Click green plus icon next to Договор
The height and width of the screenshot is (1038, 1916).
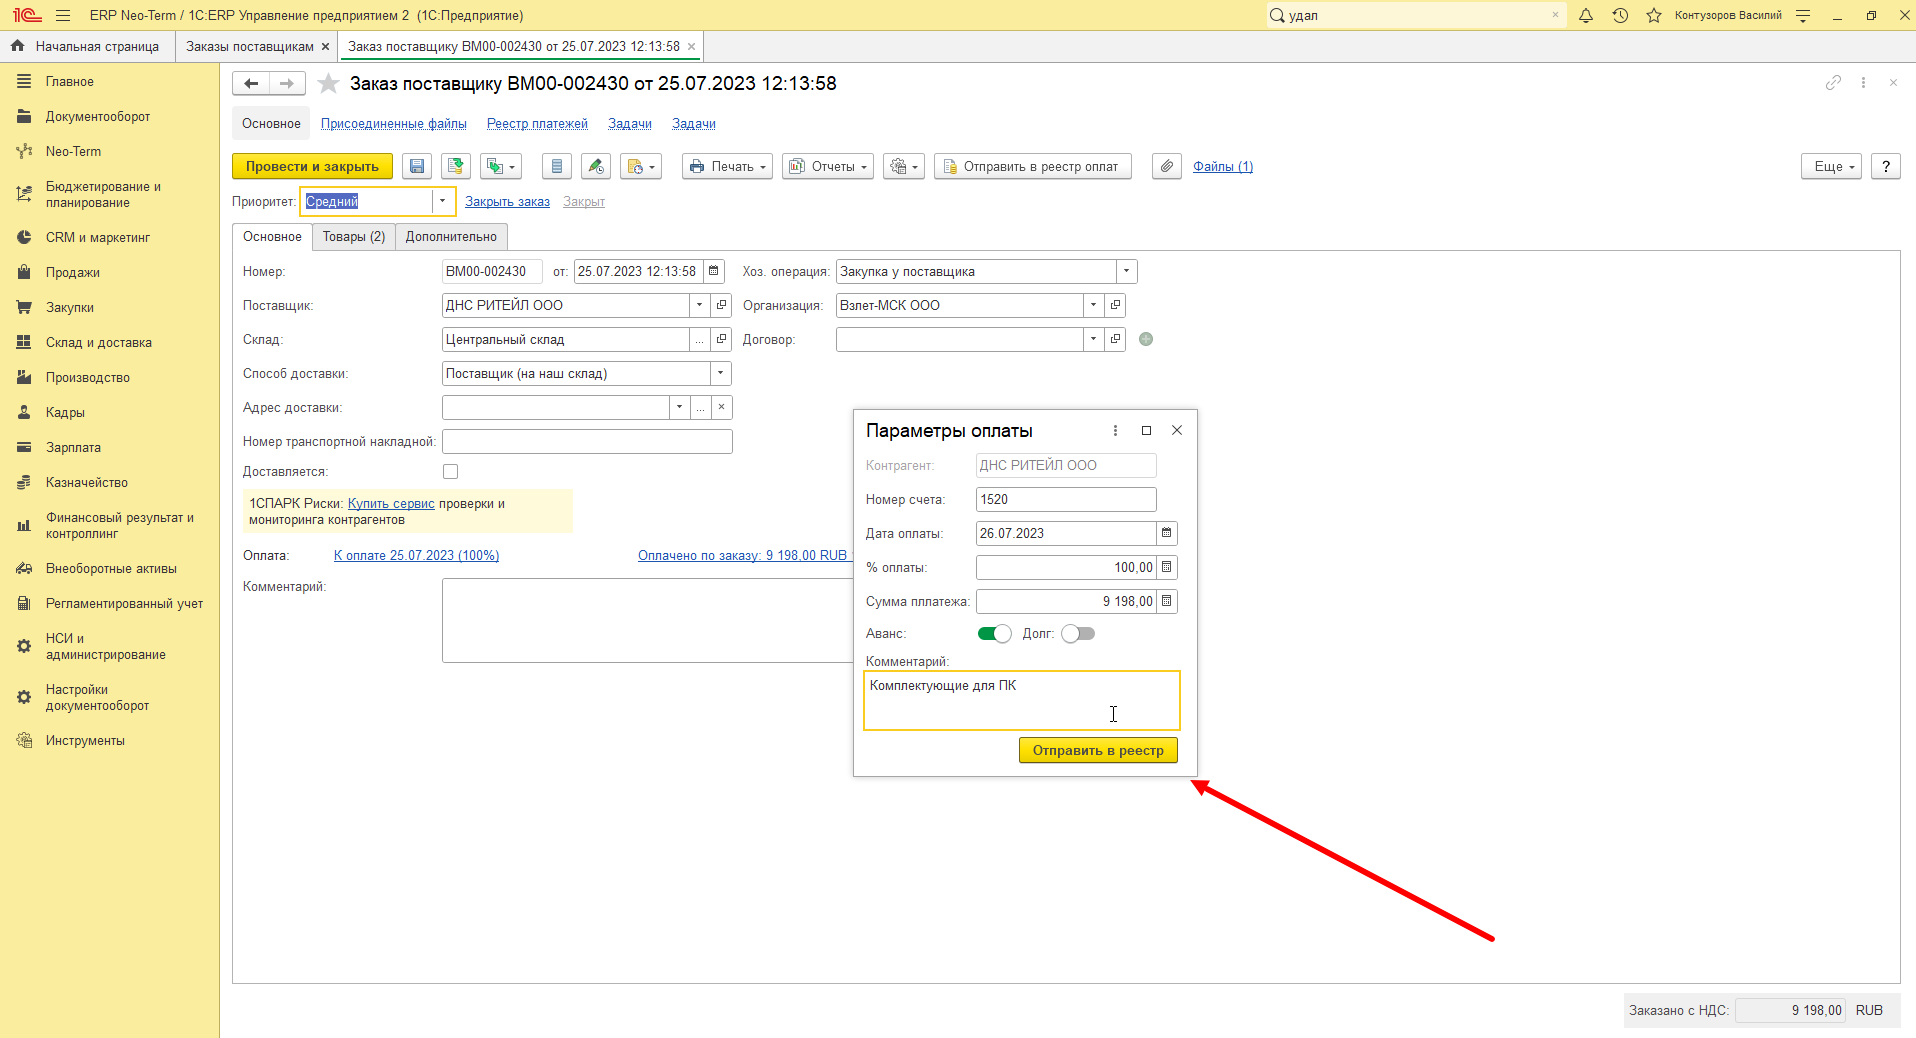[x=1146, y=339]
